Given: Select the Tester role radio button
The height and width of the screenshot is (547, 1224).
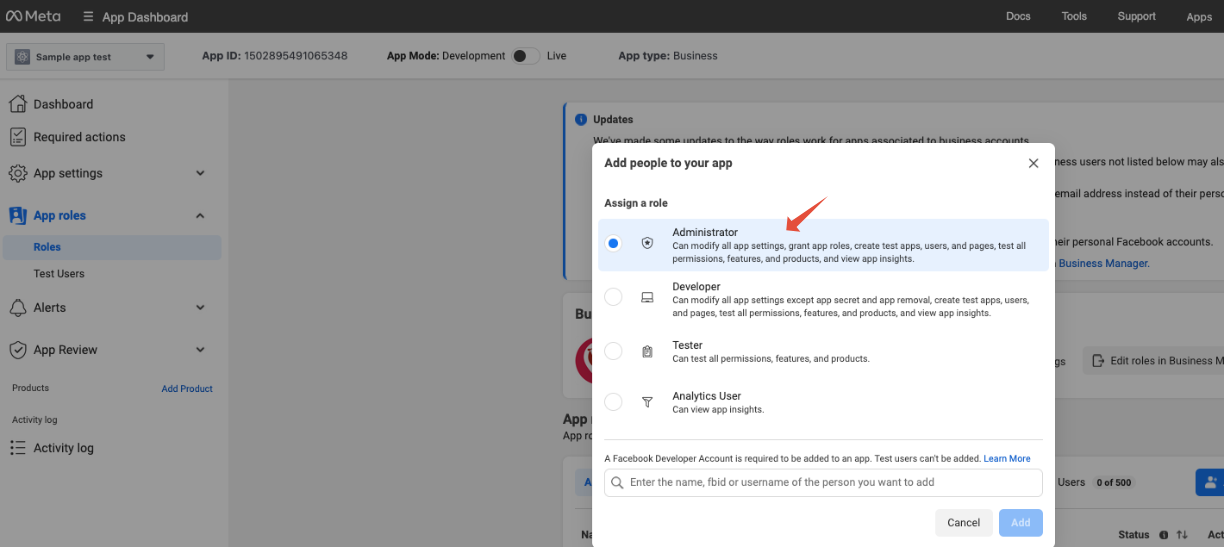Looking at the screenshot, I should (613, 351).
